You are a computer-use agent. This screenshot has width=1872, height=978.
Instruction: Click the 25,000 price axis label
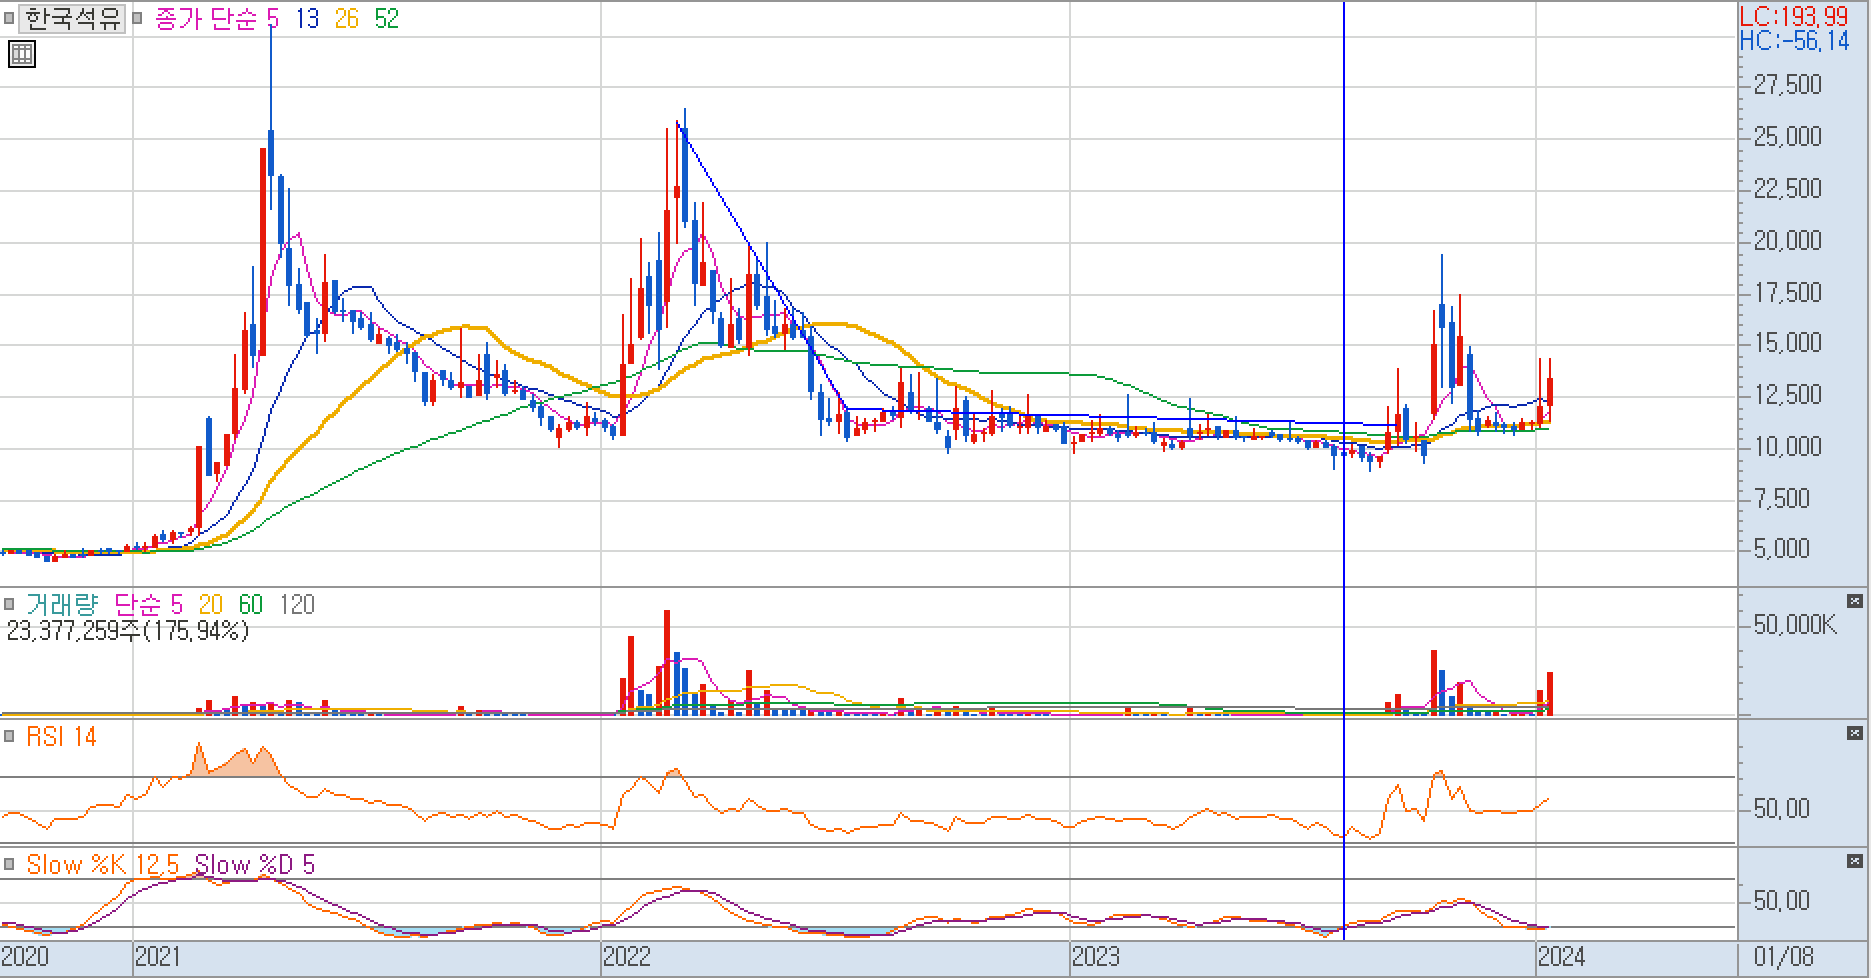[x=1788, y=136]
